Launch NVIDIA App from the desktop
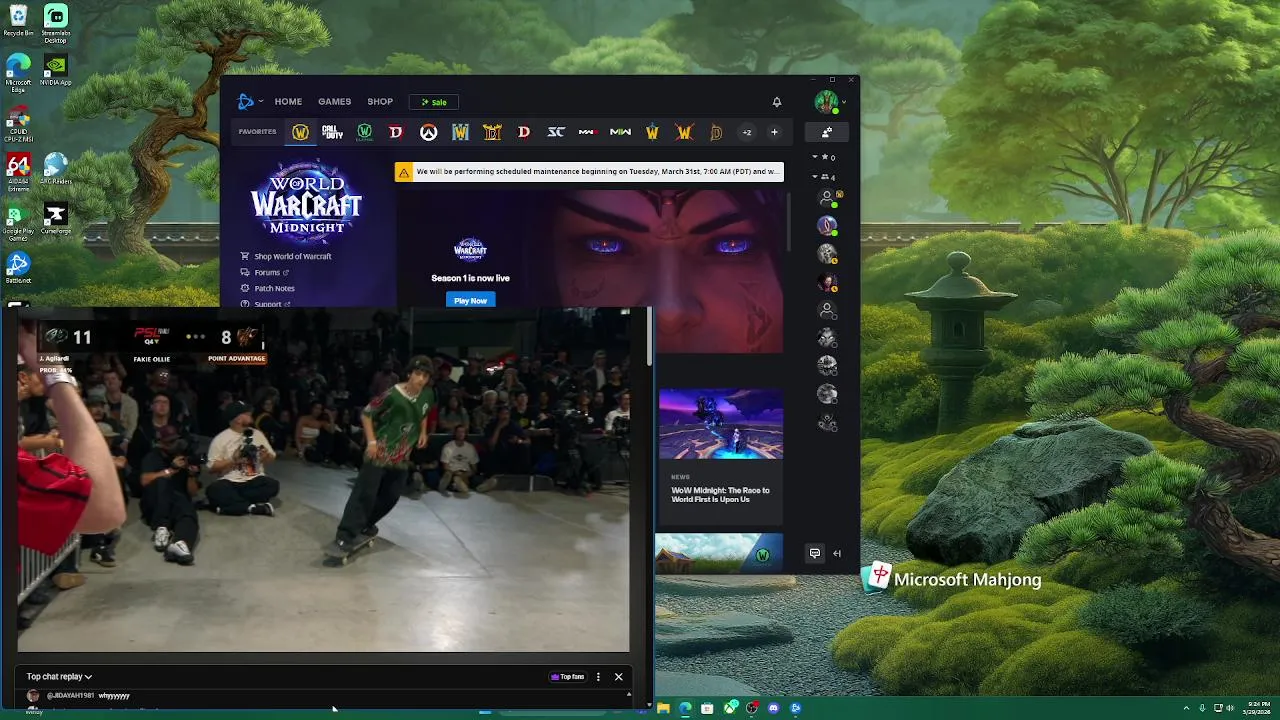 (56, 70)
